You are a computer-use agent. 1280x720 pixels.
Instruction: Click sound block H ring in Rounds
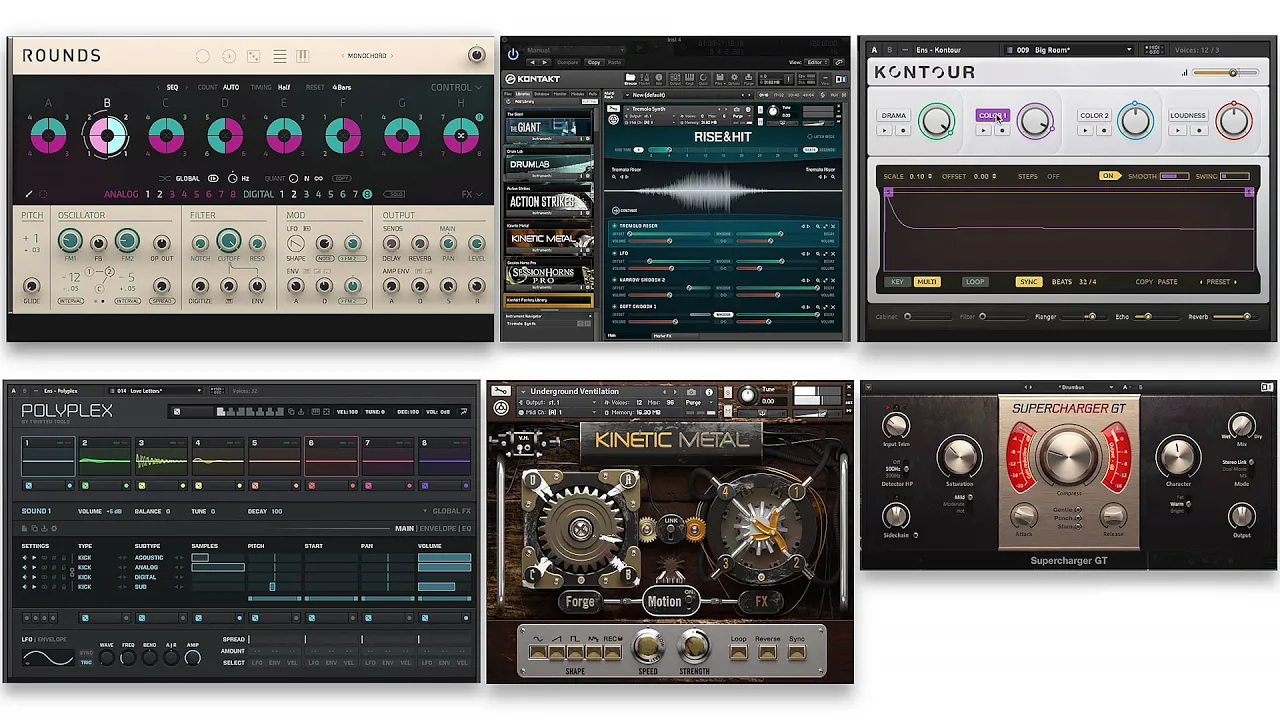pyautogui.click(x=461, y=135)
